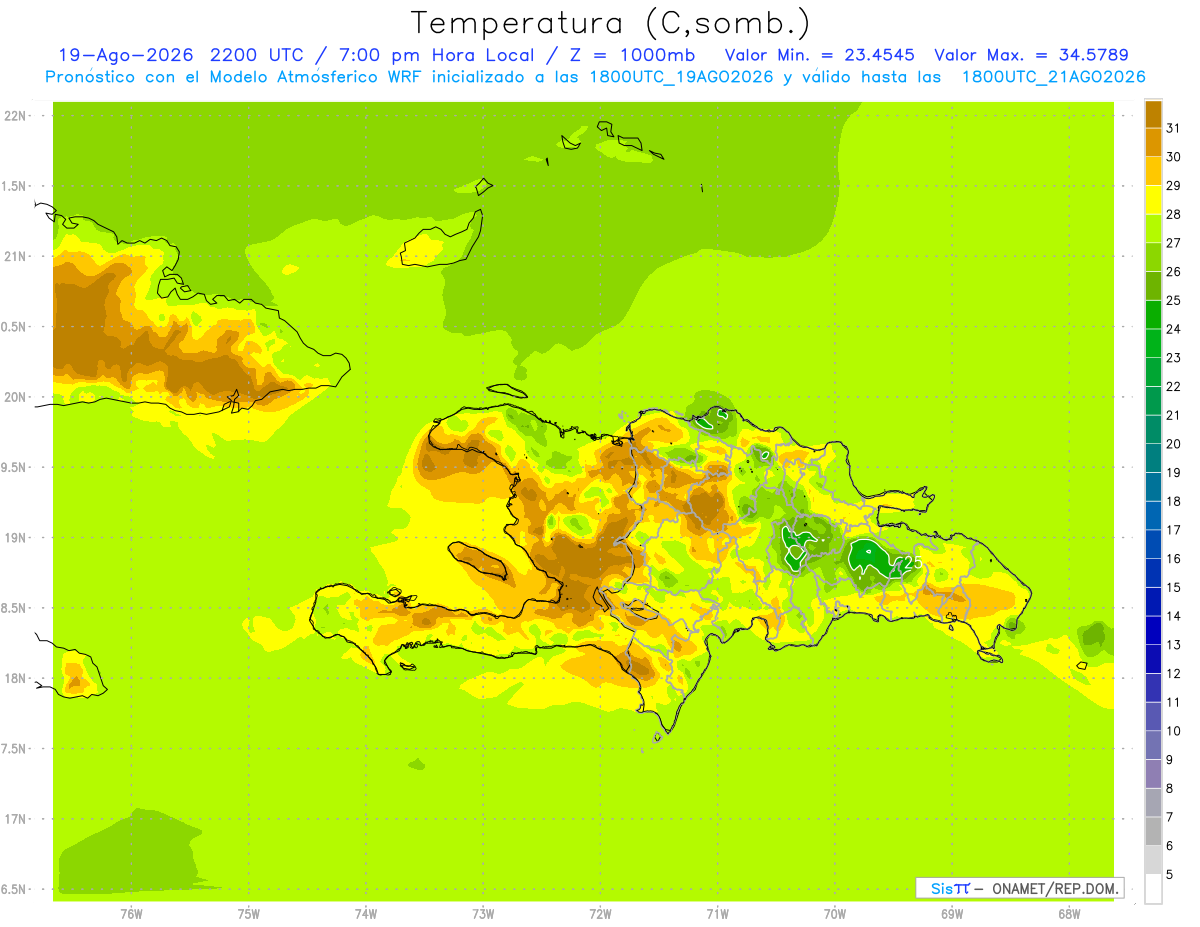Click the legend swatch between 25 and 26
This screenshot has height=927, width=1200.
click(x=1153, y=286)
